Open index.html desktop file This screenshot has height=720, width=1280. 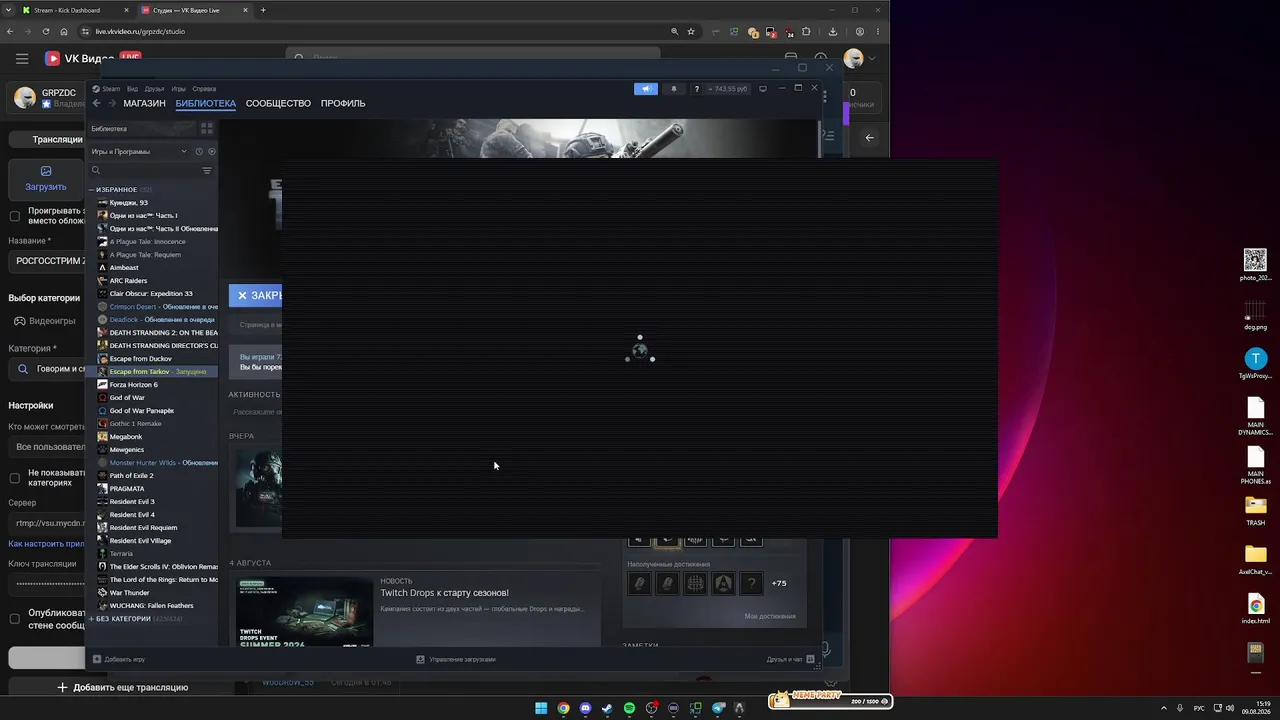point(1255,609)
